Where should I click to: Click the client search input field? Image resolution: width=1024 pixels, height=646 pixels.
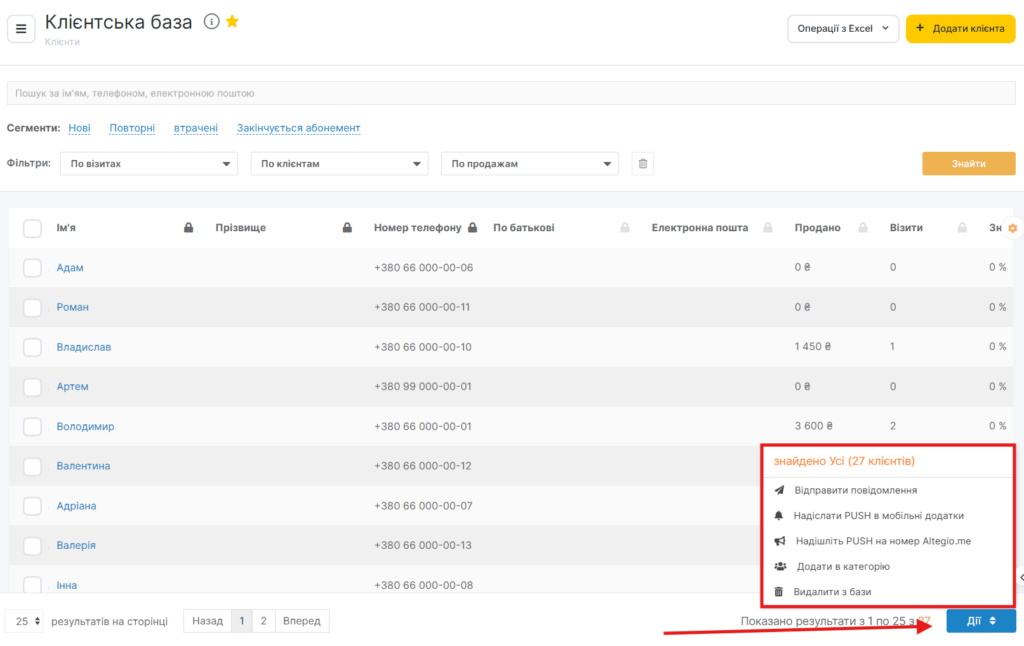pyautogui.click(x=510, y=93)
